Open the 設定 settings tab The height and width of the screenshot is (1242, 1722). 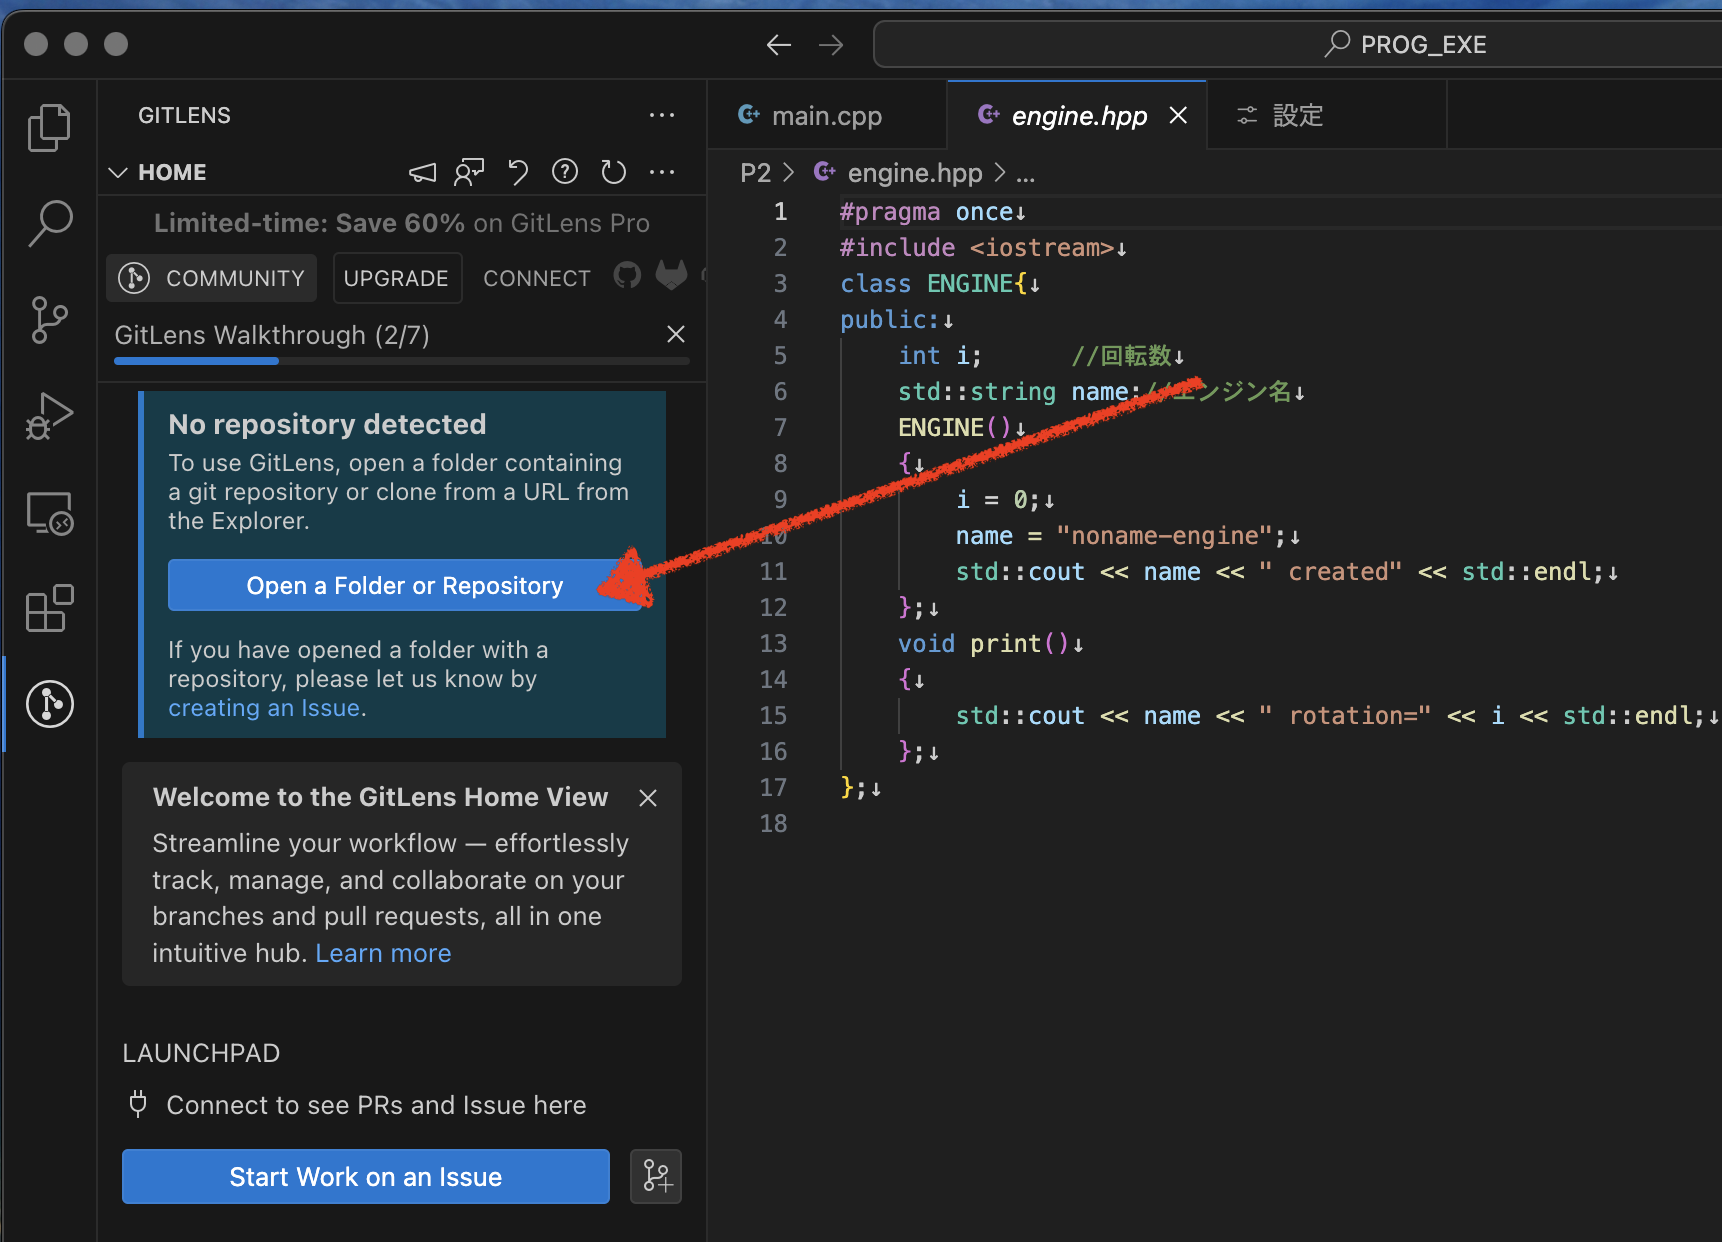[x=1298, y=116]
